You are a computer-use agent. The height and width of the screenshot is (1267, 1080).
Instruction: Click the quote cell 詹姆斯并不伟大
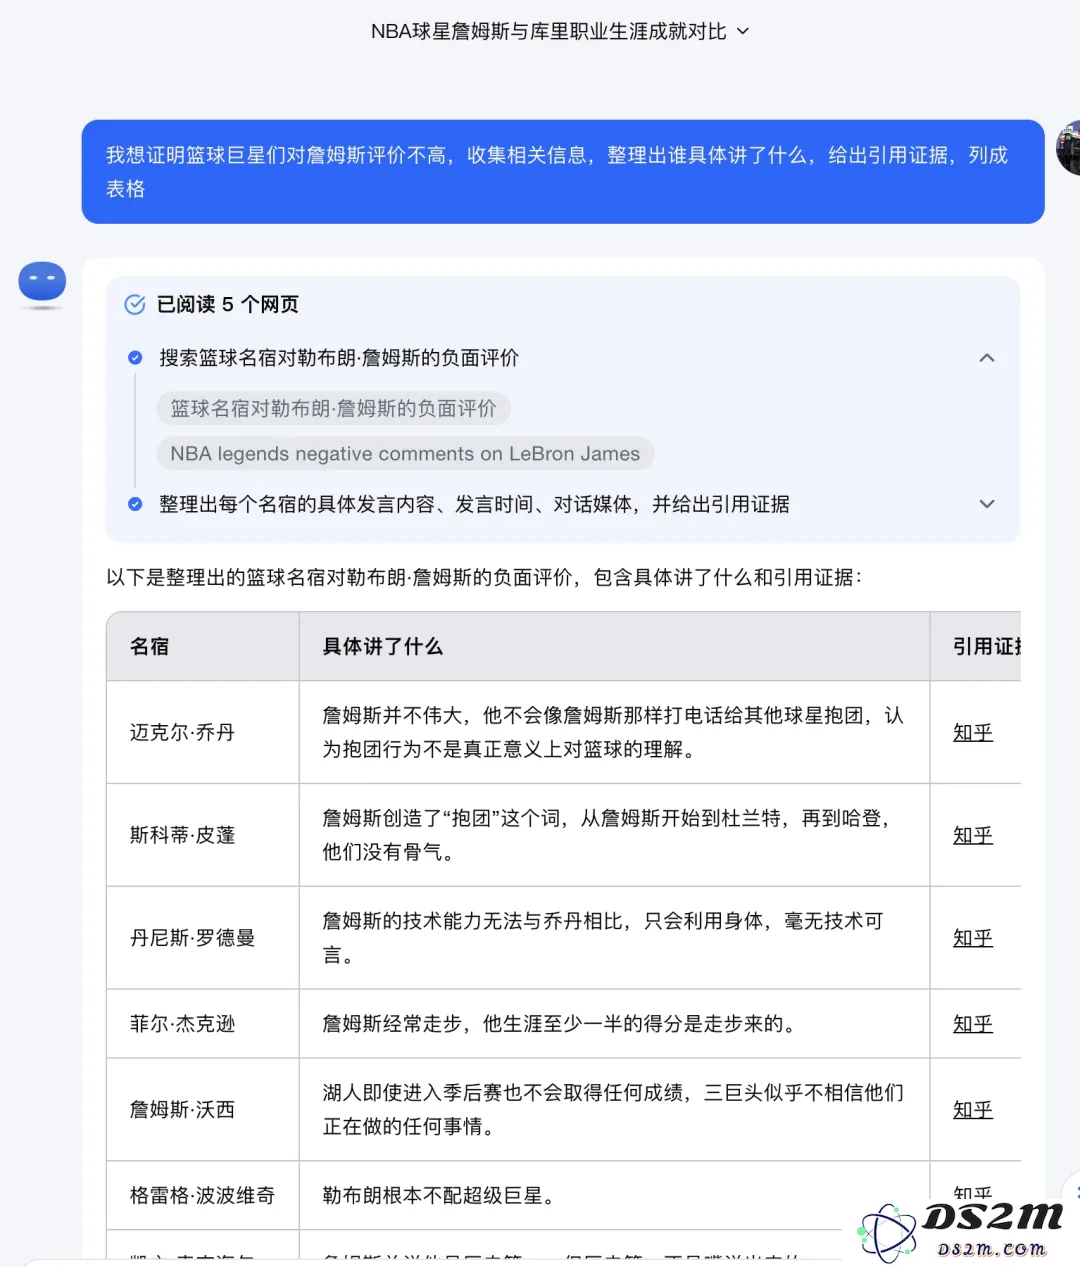[x=614, y=732]
